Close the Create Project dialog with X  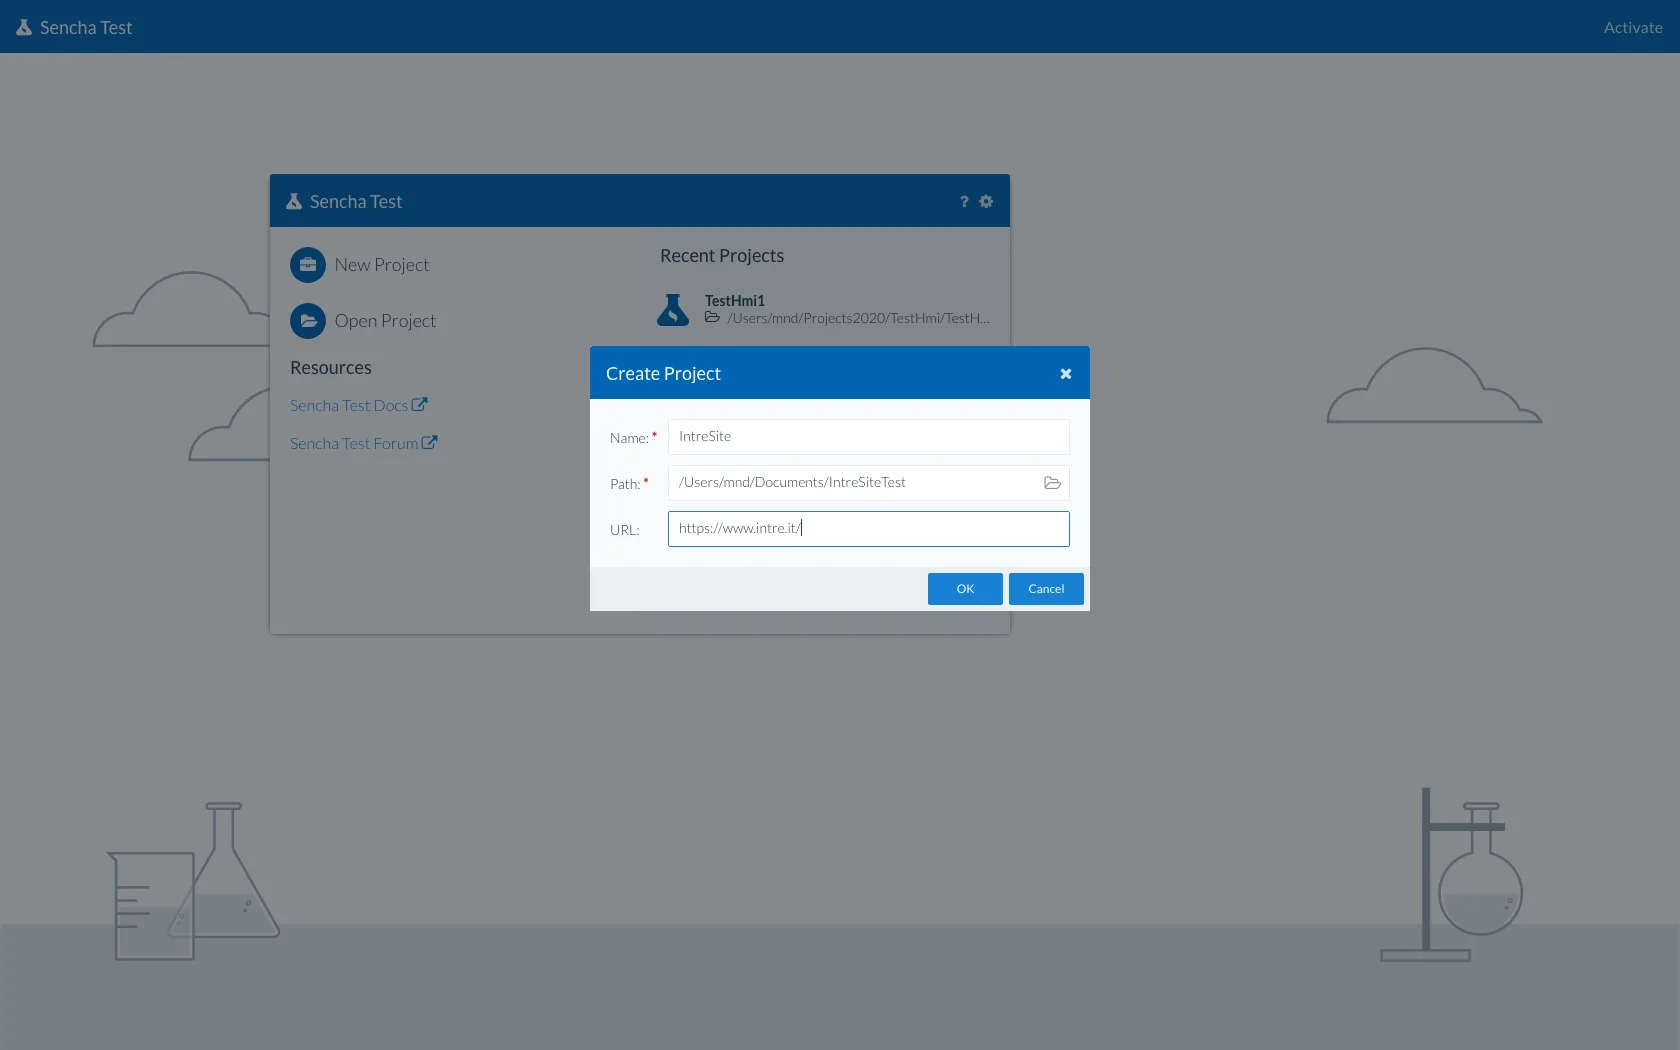tap(1066, 374)
